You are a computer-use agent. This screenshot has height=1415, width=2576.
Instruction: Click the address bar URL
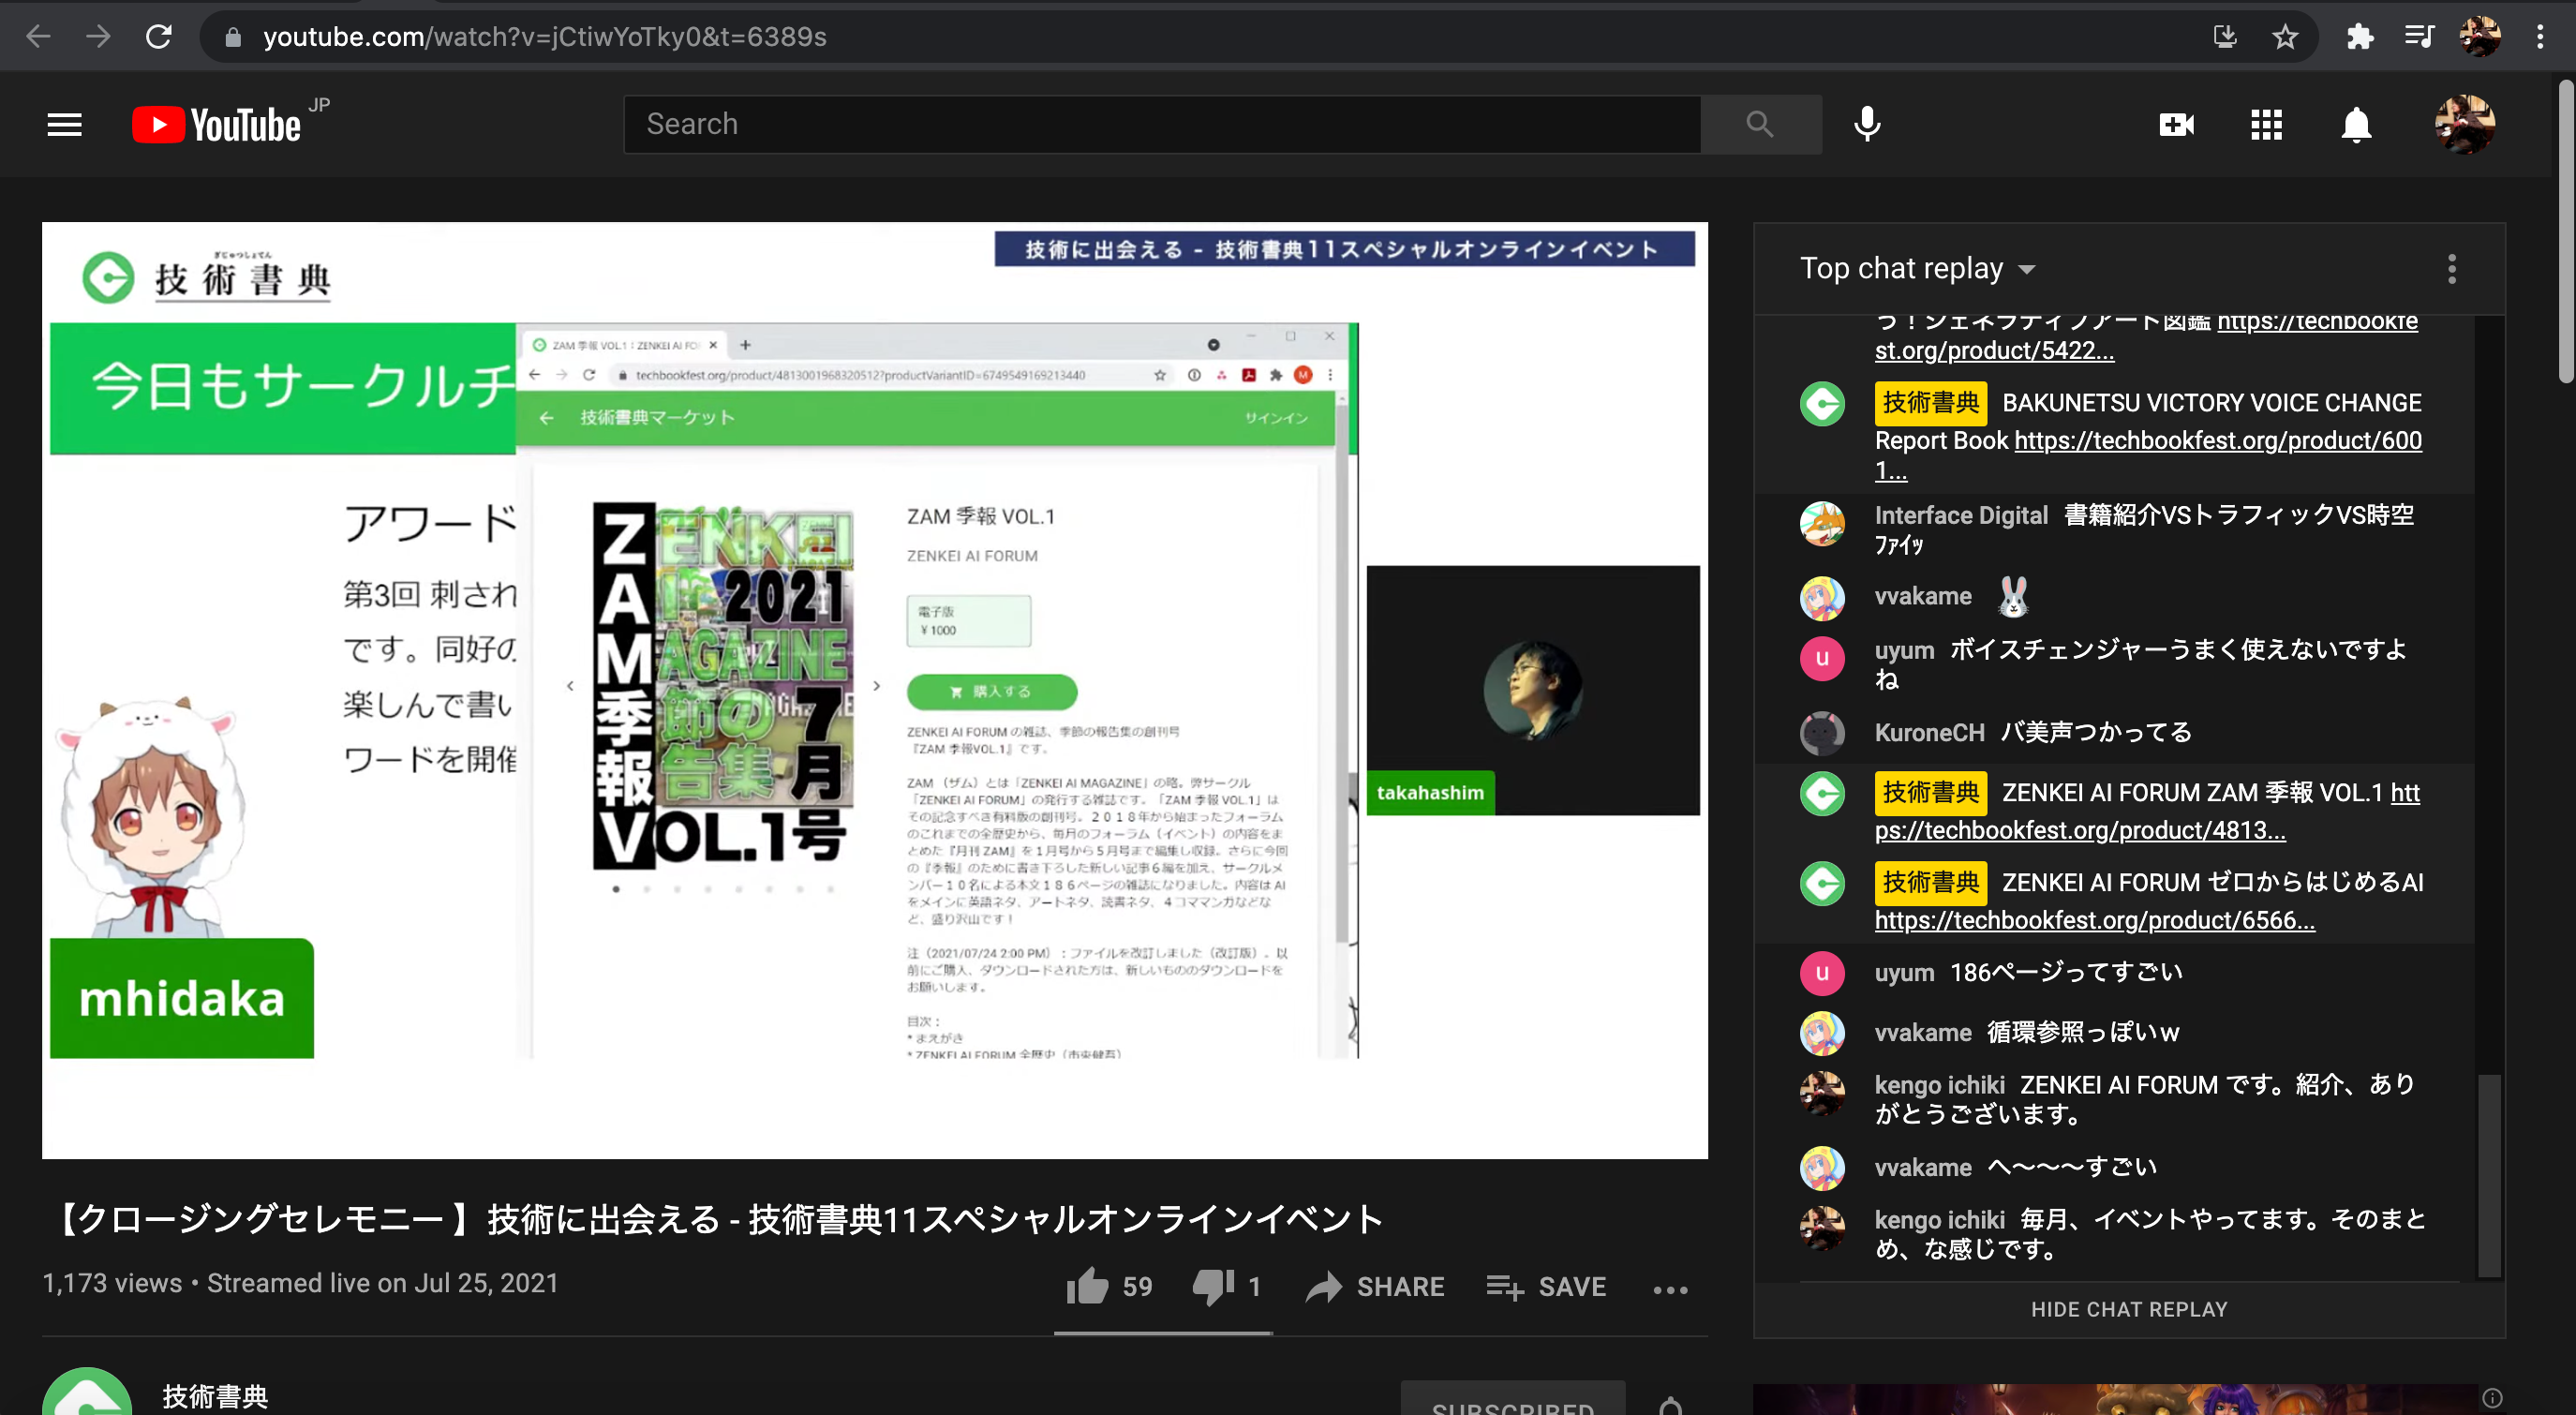tap(544, 37)
